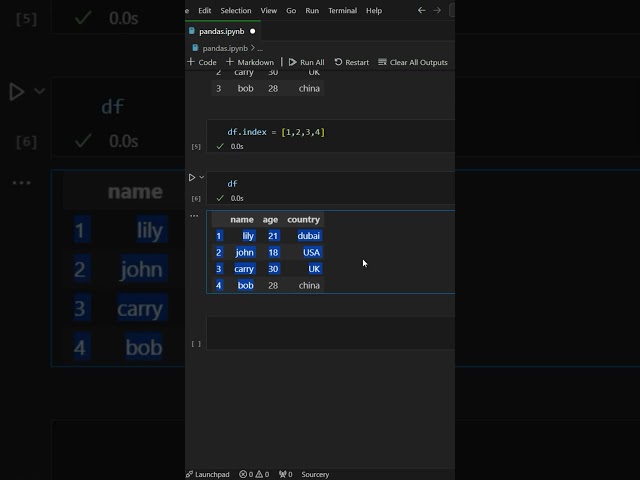Viewport: 640px width, 480px height.
Task: Click into the empty code cell at bottom
Action: (x=330, y=333)
